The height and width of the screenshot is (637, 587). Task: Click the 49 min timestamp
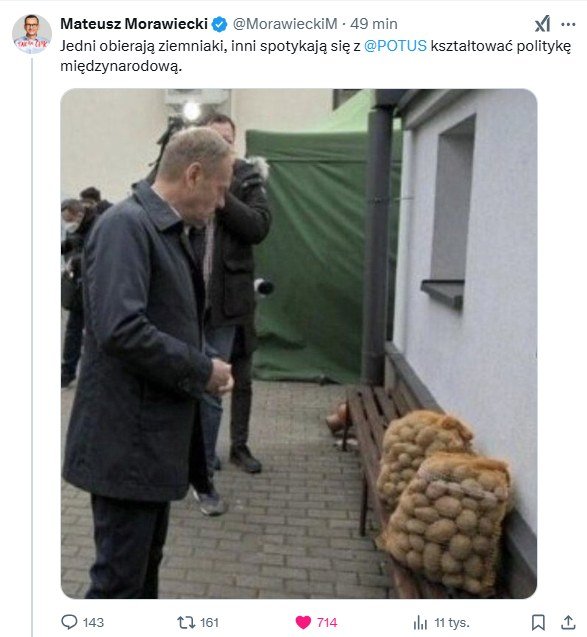374,24
